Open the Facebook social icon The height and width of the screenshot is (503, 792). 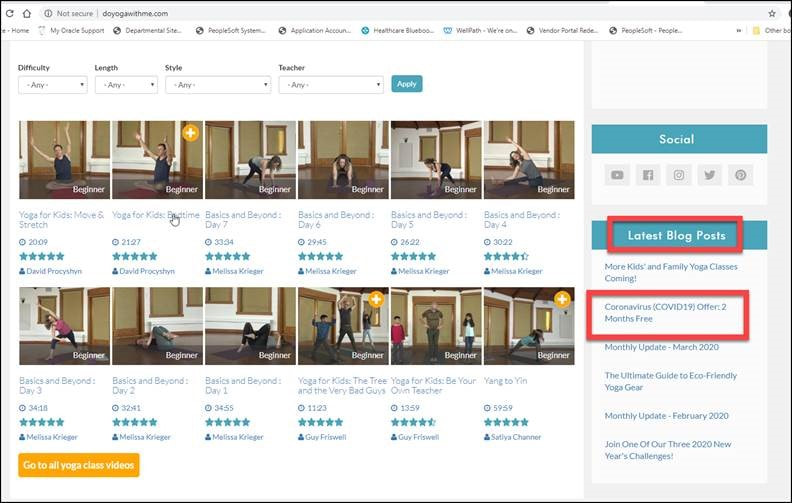(648, 175)
